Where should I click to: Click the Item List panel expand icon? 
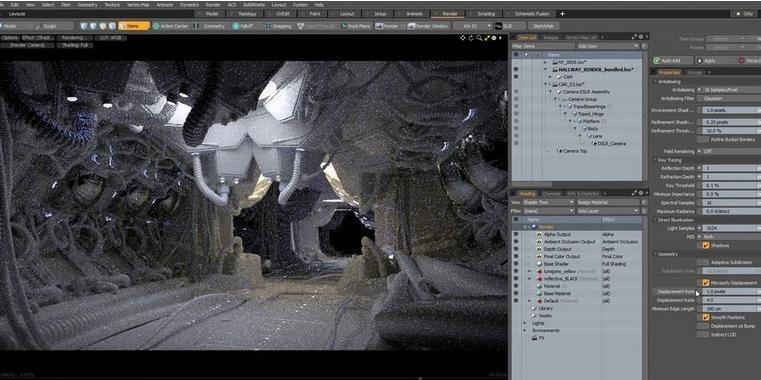click(x=634, y=36)
